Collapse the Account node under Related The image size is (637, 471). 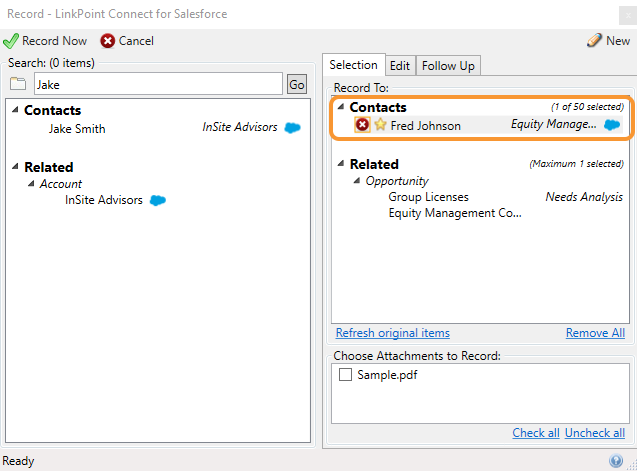click(x=31, y=184)
